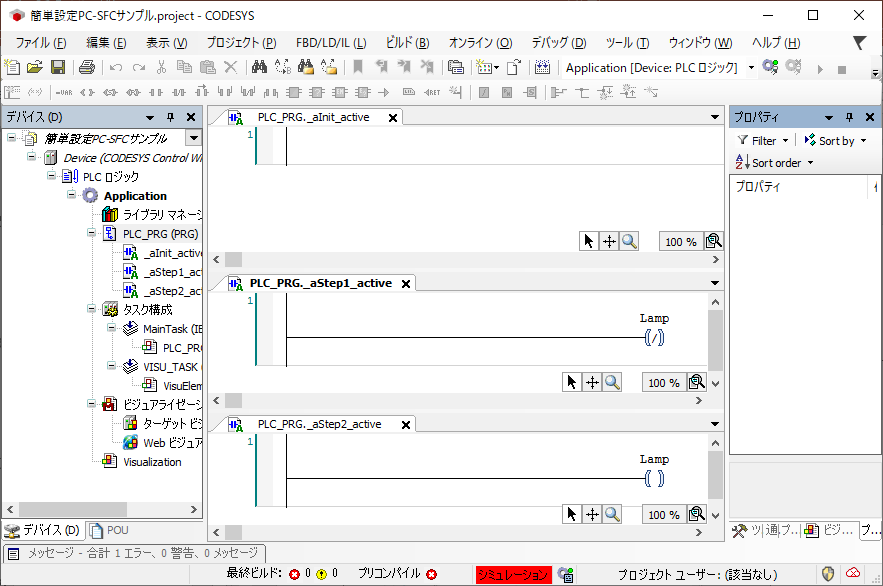883x586 pixels.
Task: Click the magnifier zoom icon in _aStep2_active editor
Action: [x=611, y=514]
